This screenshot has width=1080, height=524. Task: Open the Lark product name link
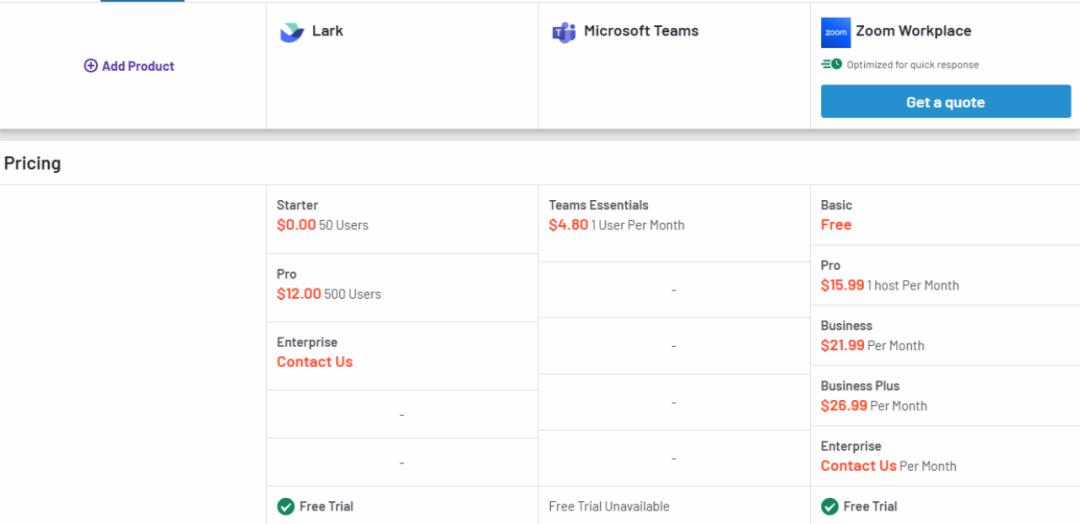point(327,31)
